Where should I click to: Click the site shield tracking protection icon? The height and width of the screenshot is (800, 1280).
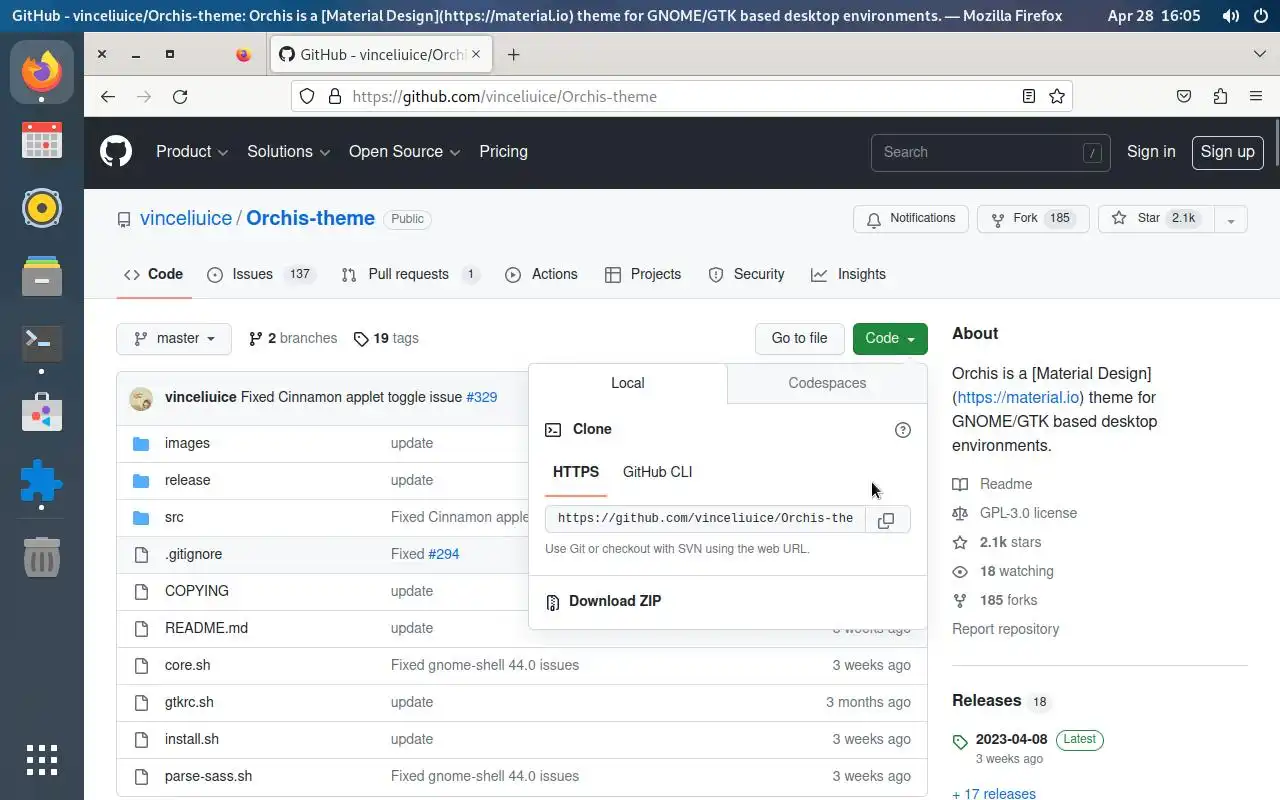coord(308,97)
